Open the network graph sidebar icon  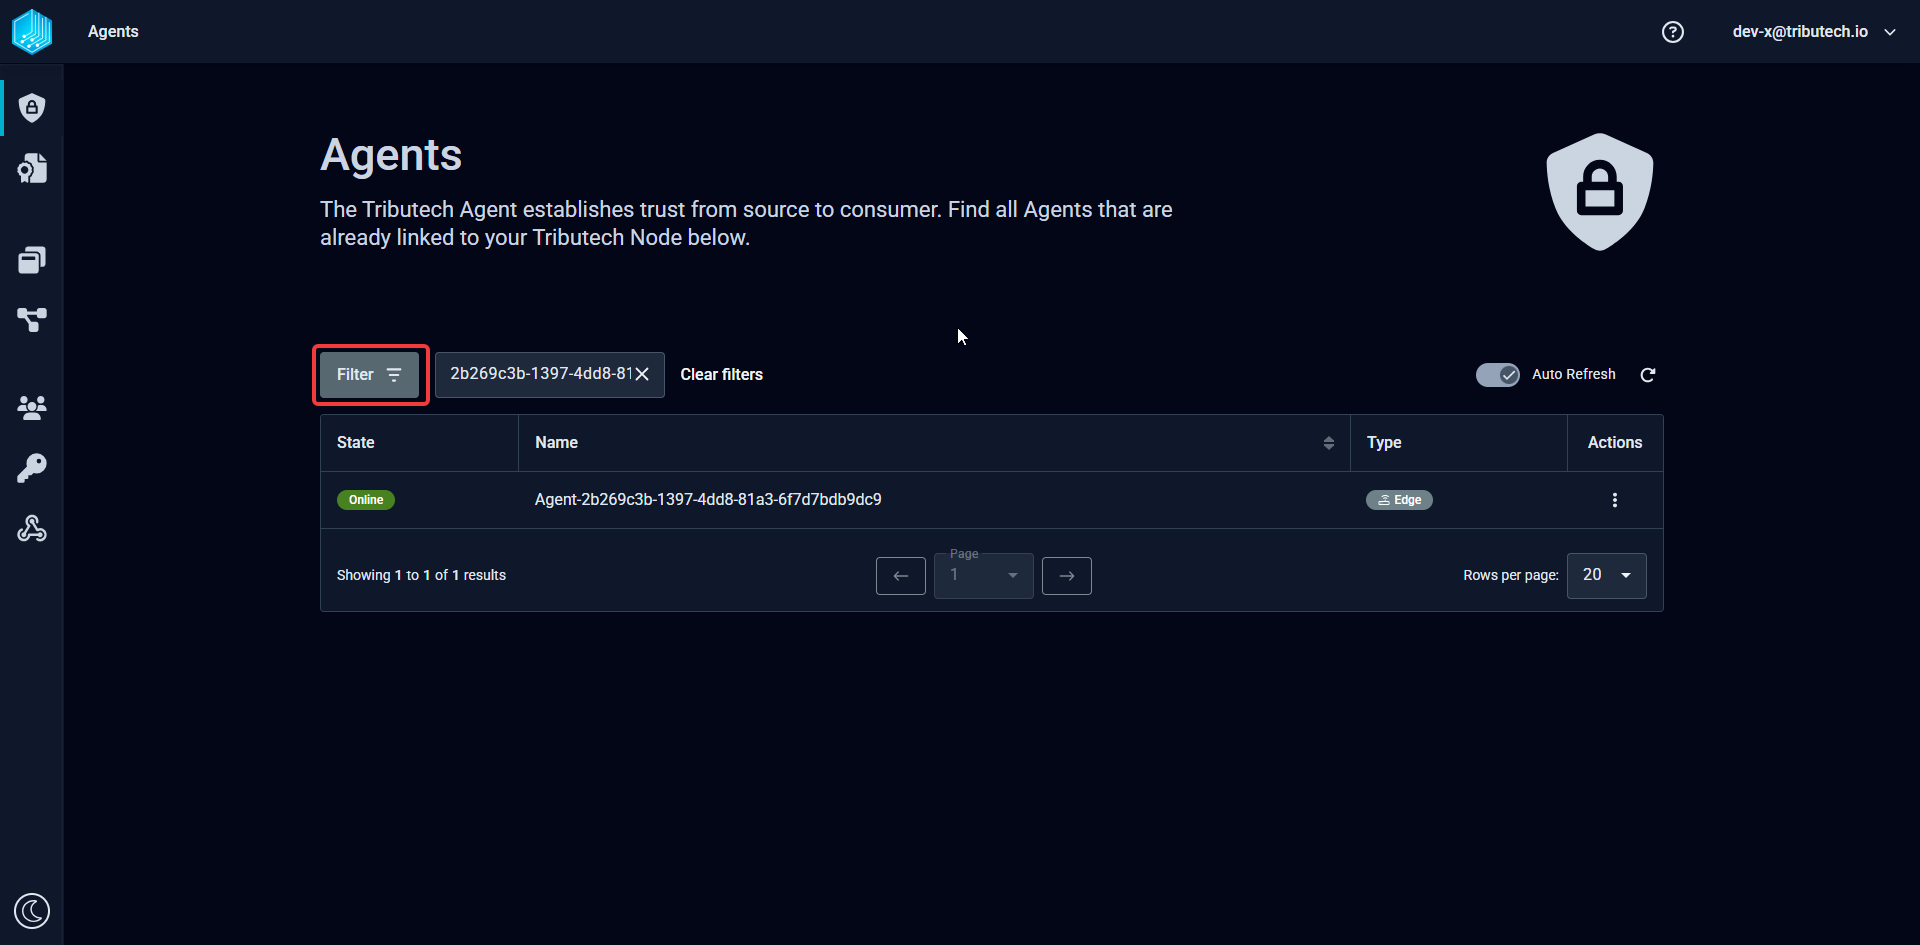[x=32, y=320]
